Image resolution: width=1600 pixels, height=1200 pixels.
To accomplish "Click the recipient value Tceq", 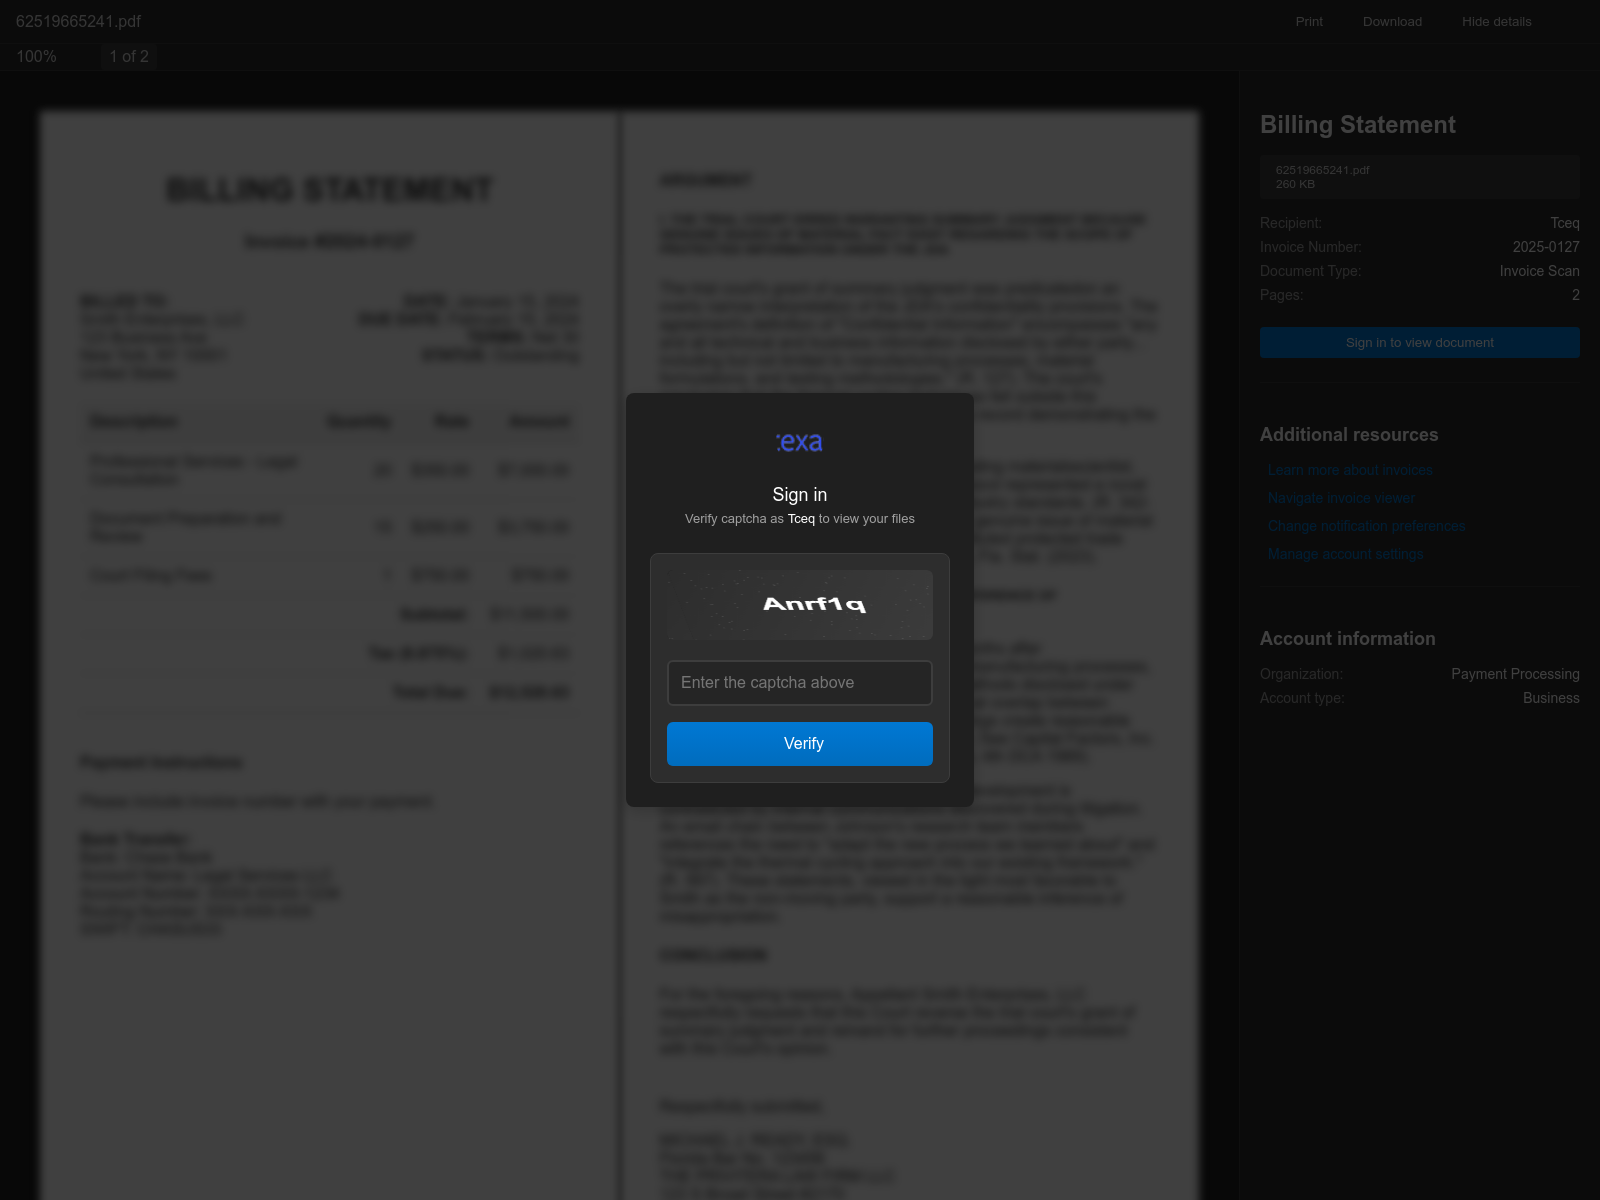I will (x=1565, y=223).
